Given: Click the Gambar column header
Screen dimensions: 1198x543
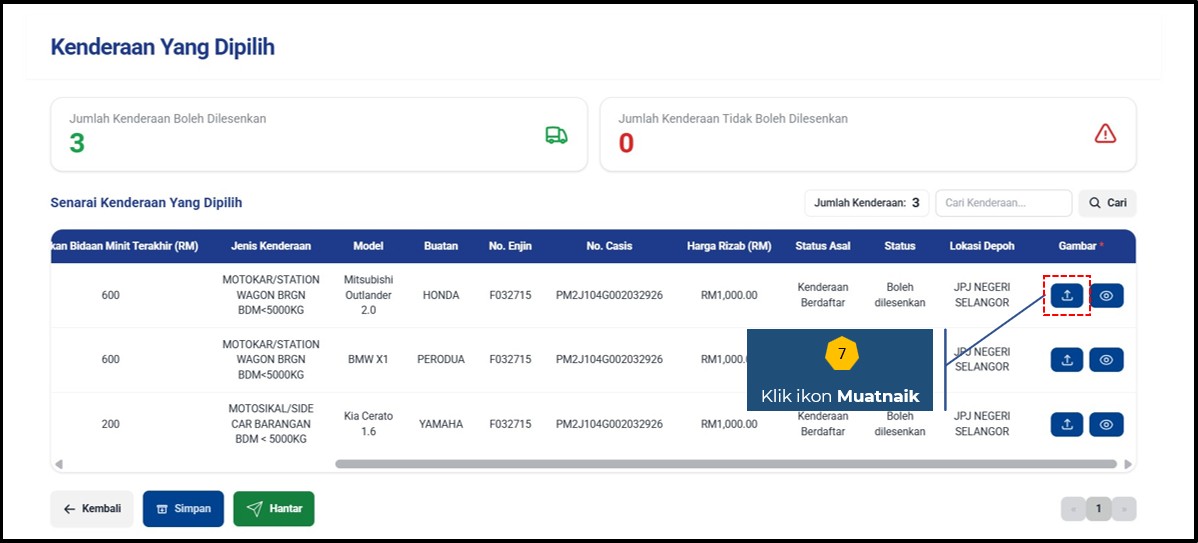Looking at the screenshot, I should point(1080,246).
